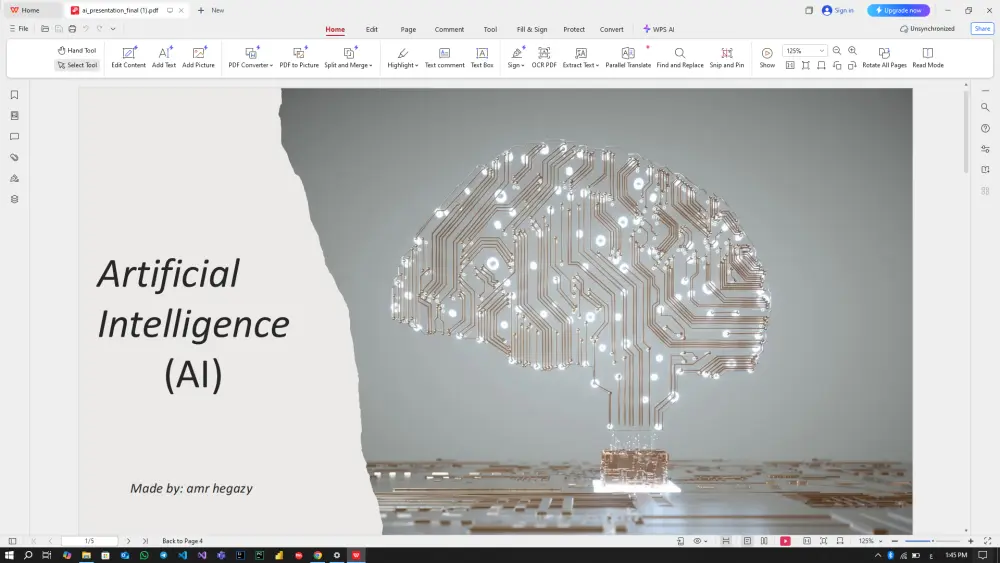Switch to the Home ribbon tab

(335, 29)
